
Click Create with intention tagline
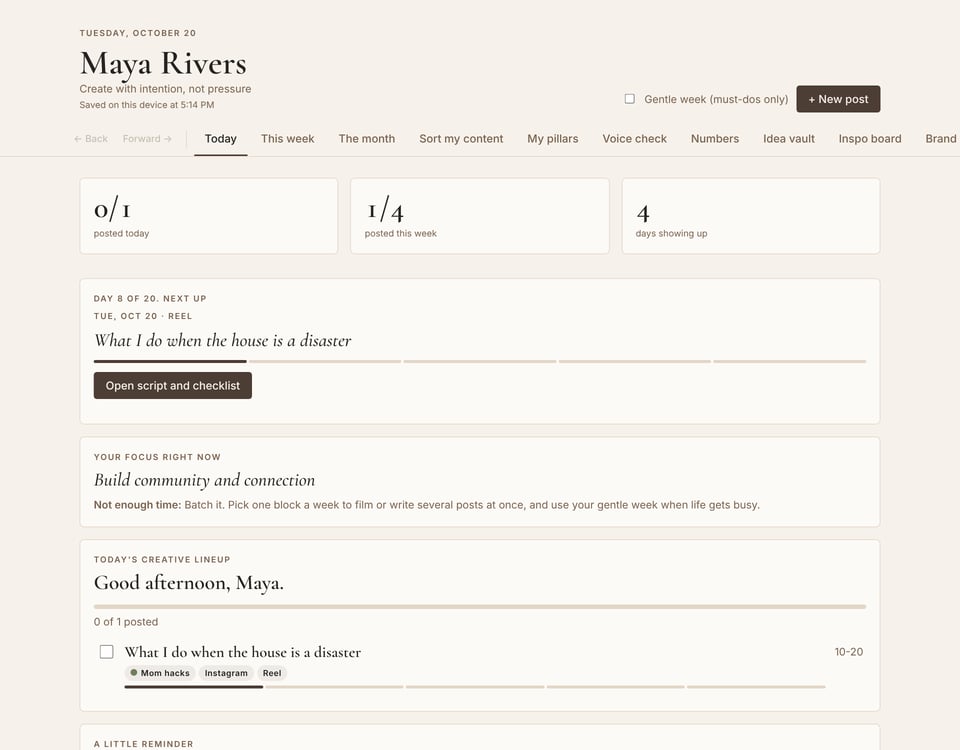click(x=165, y=89)
